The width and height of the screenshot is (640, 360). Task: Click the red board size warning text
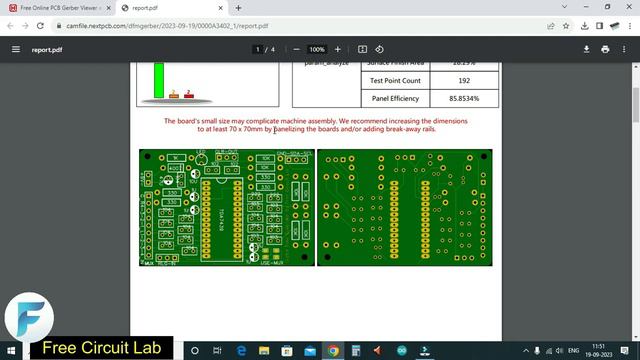[316, 125]
